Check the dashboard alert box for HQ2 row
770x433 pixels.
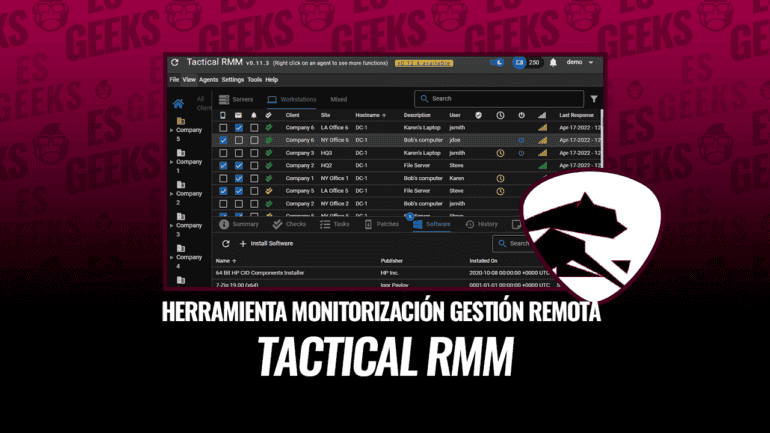click(x=254, y=166)
